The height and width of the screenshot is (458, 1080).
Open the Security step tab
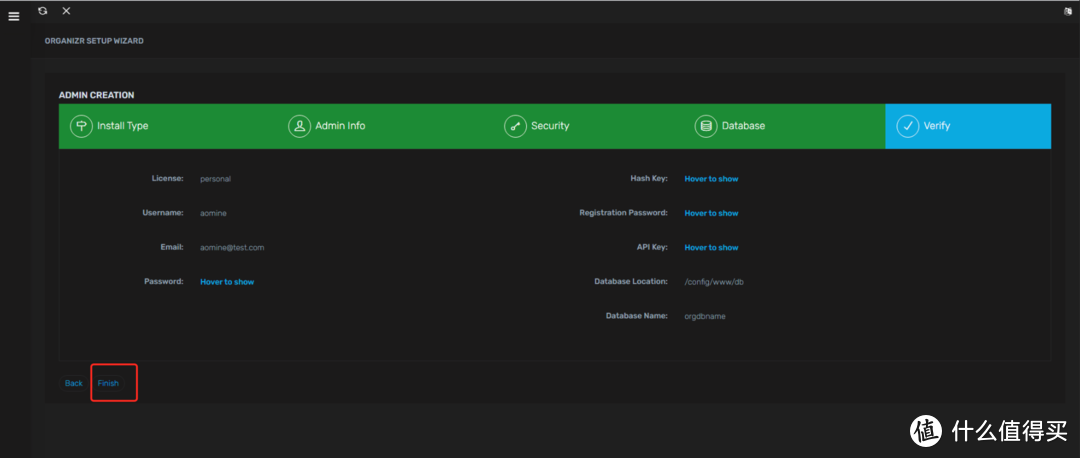pos(550,126)
